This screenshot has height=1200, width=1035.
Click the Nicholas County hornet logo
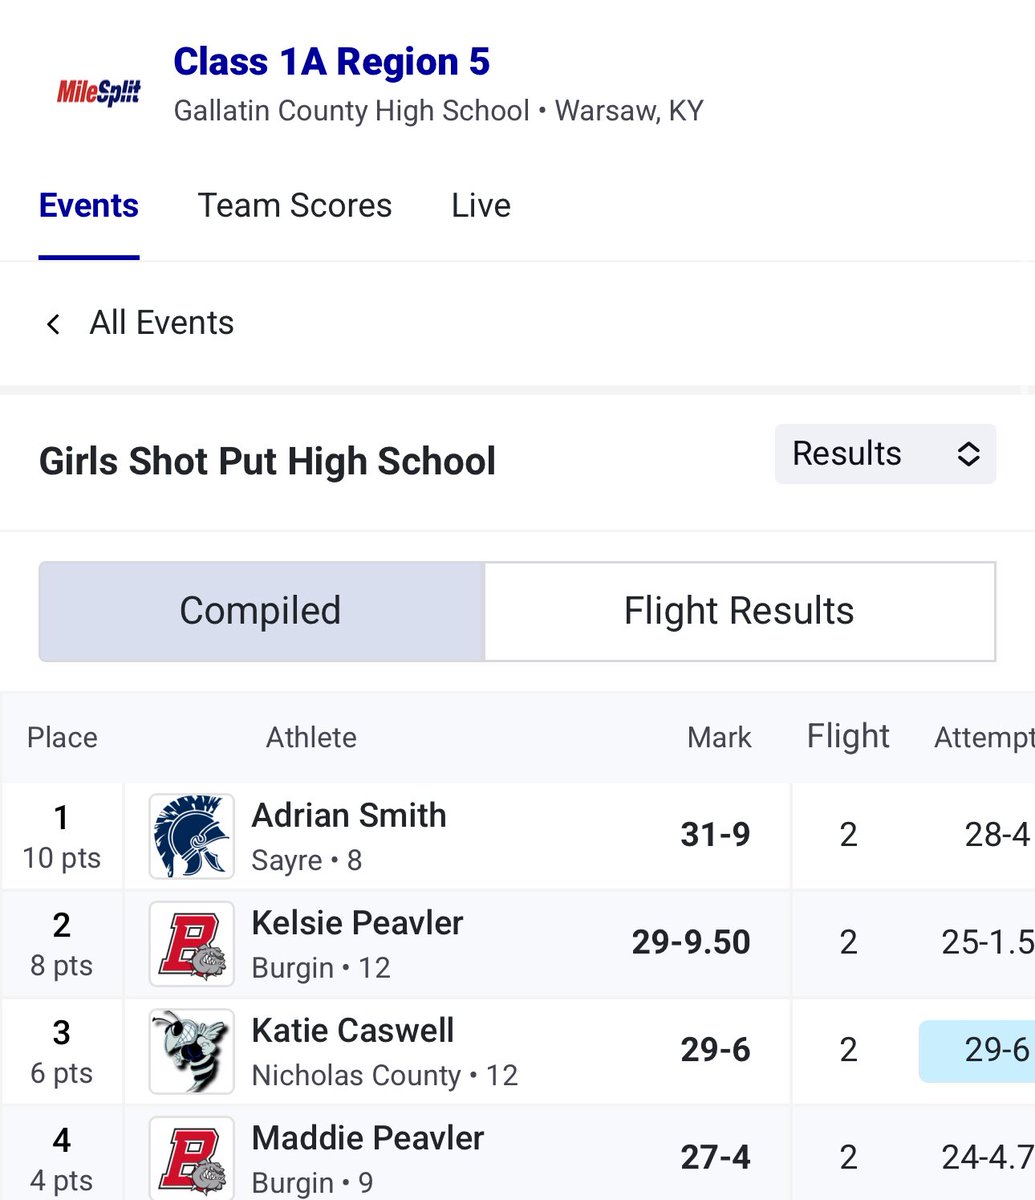pyautogui.click(x=192, y=1051)
